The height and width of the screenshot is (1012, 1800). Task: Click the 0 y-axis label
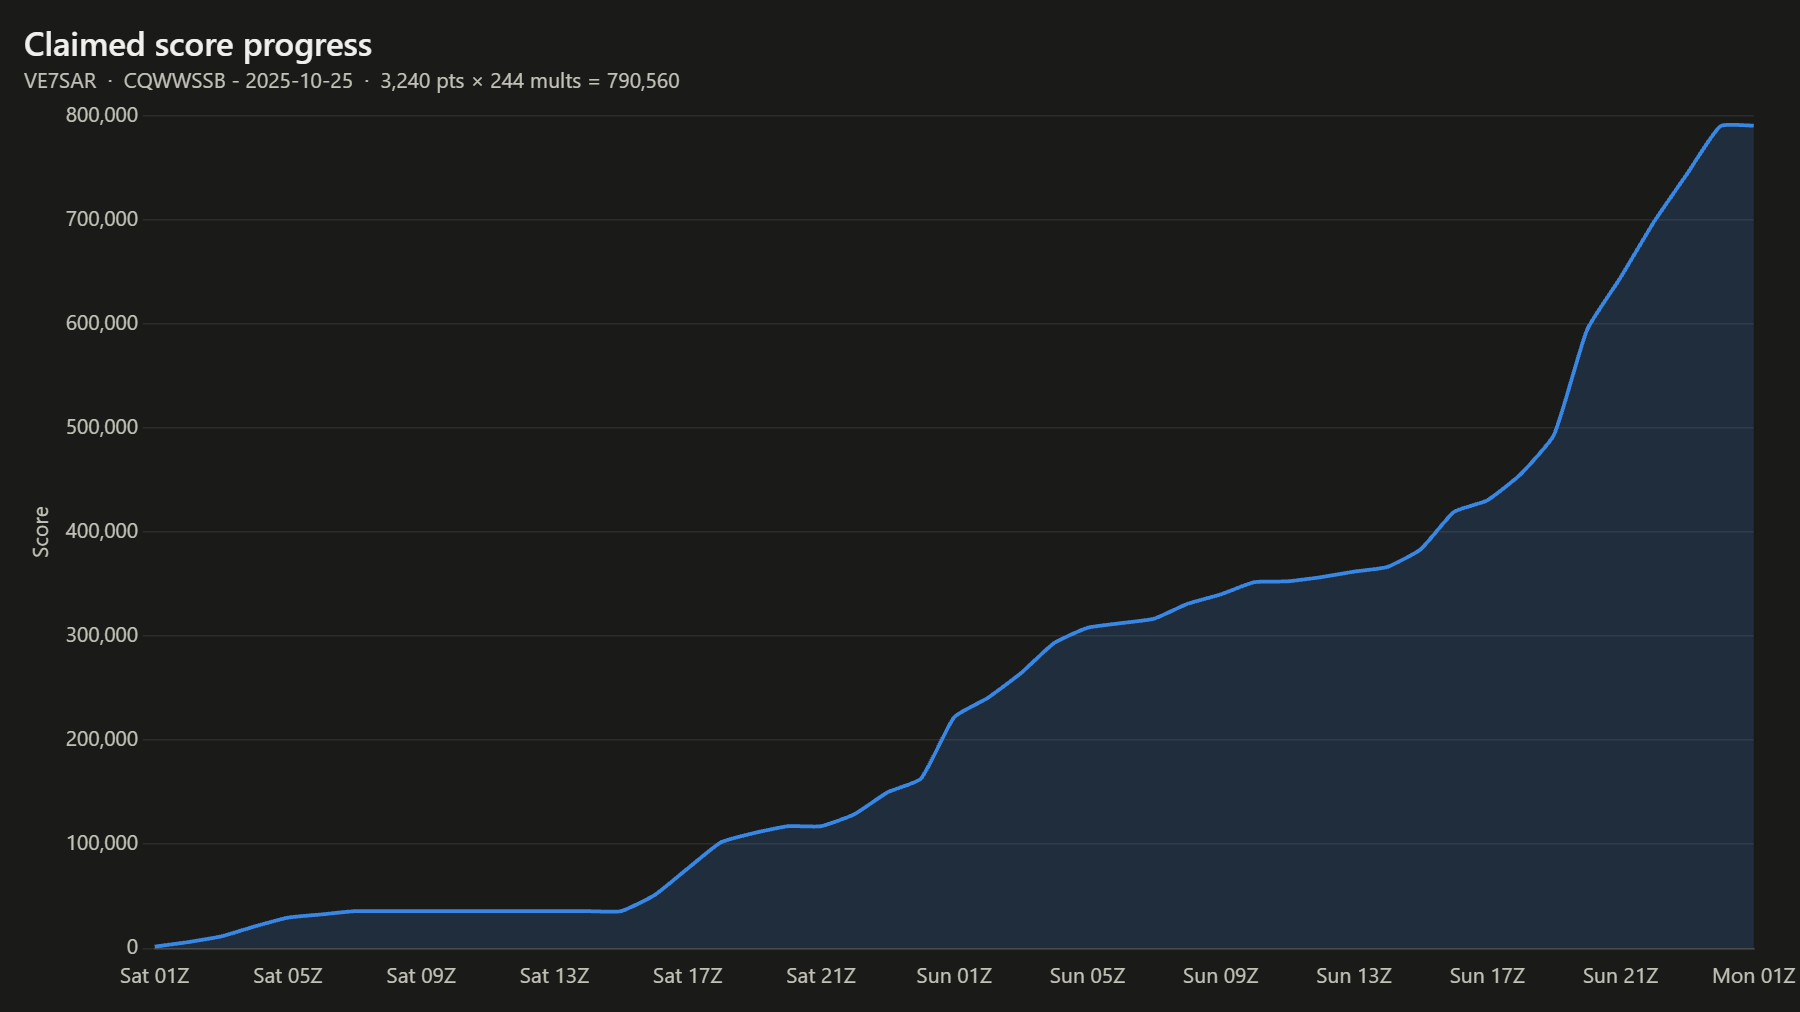point(132,947)
